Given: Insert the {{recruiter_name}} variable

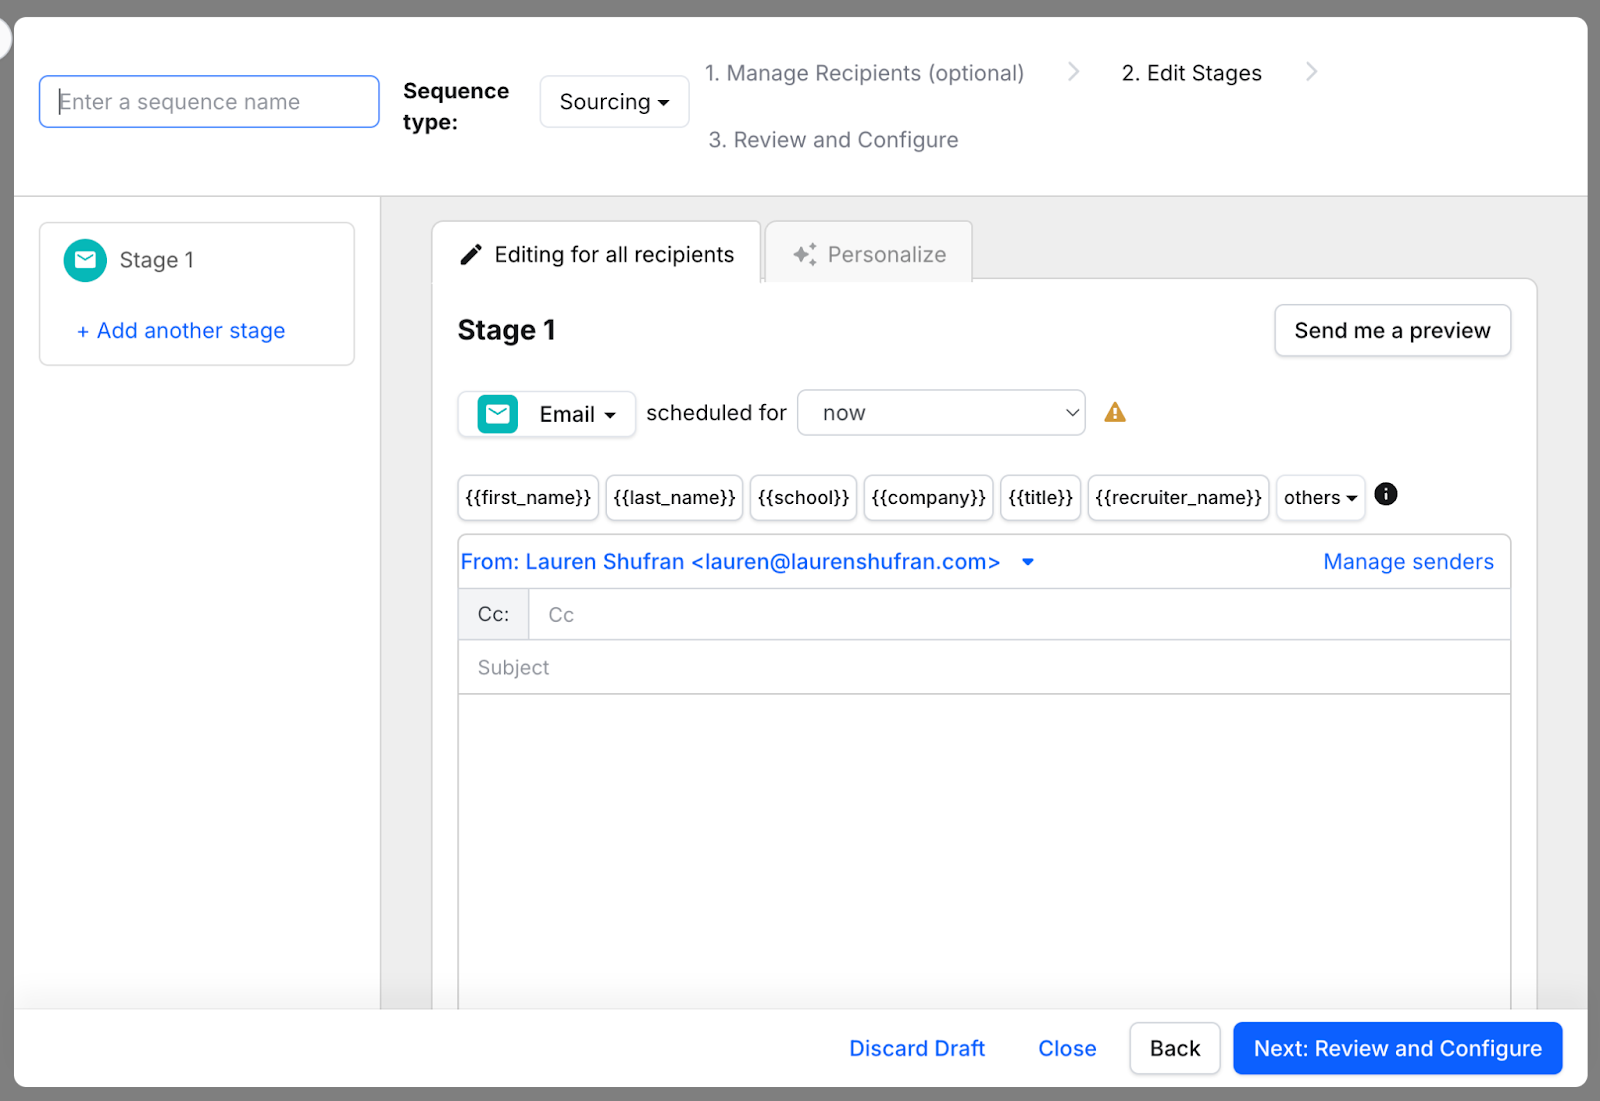Looking at the screenshot, I should pyautogui.click(x=1178, y=498).
